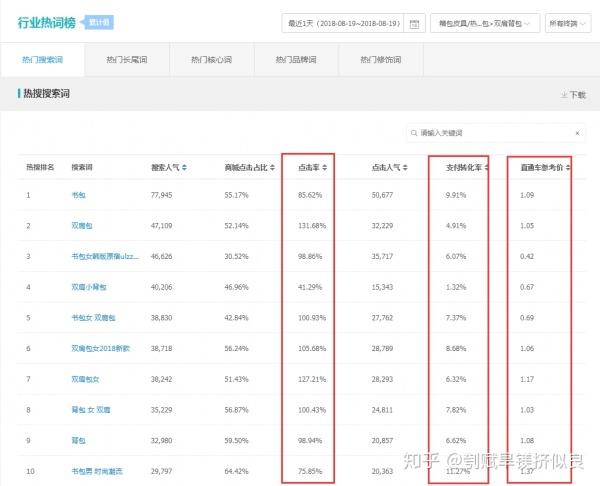
Task: Select the search popularity value 32,980
Action: pos(161,440)
